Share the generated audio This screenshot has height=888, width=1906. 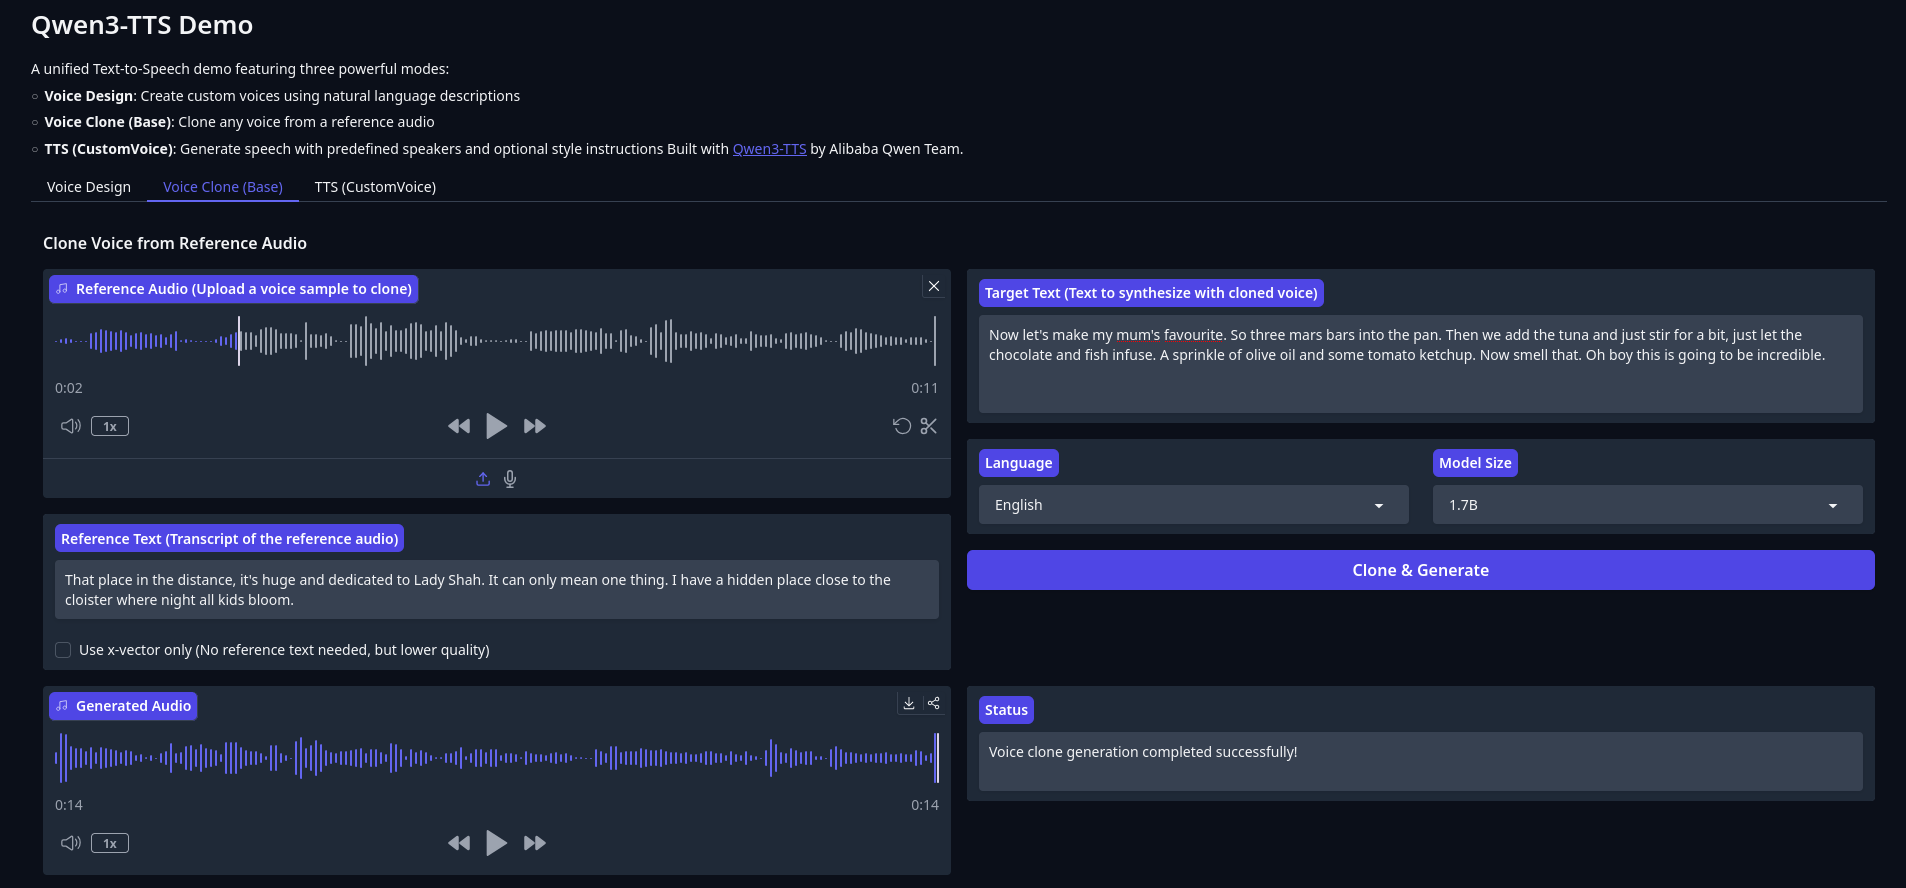[934, 703]
